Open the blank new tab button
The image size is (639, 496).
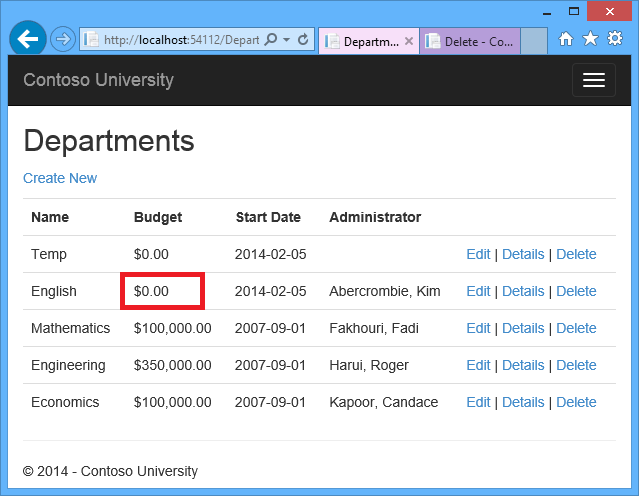[x=534, y=41]
